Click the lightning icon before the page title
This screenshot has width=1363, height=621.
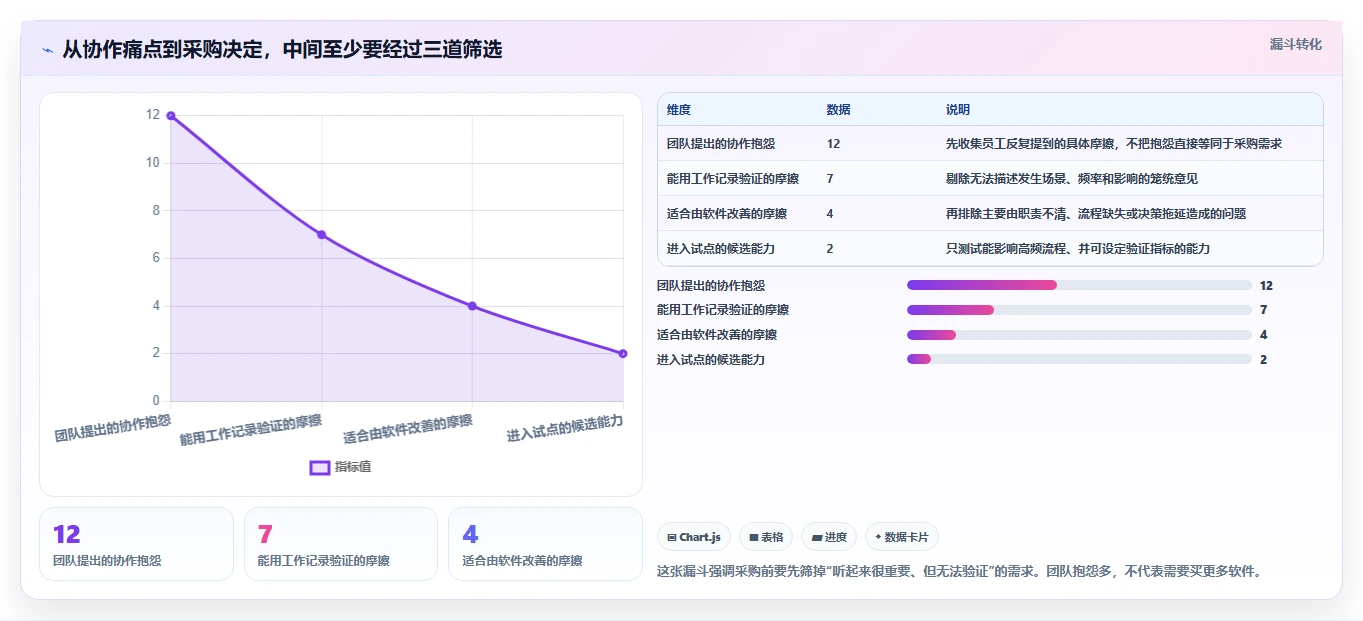[47, 50]
